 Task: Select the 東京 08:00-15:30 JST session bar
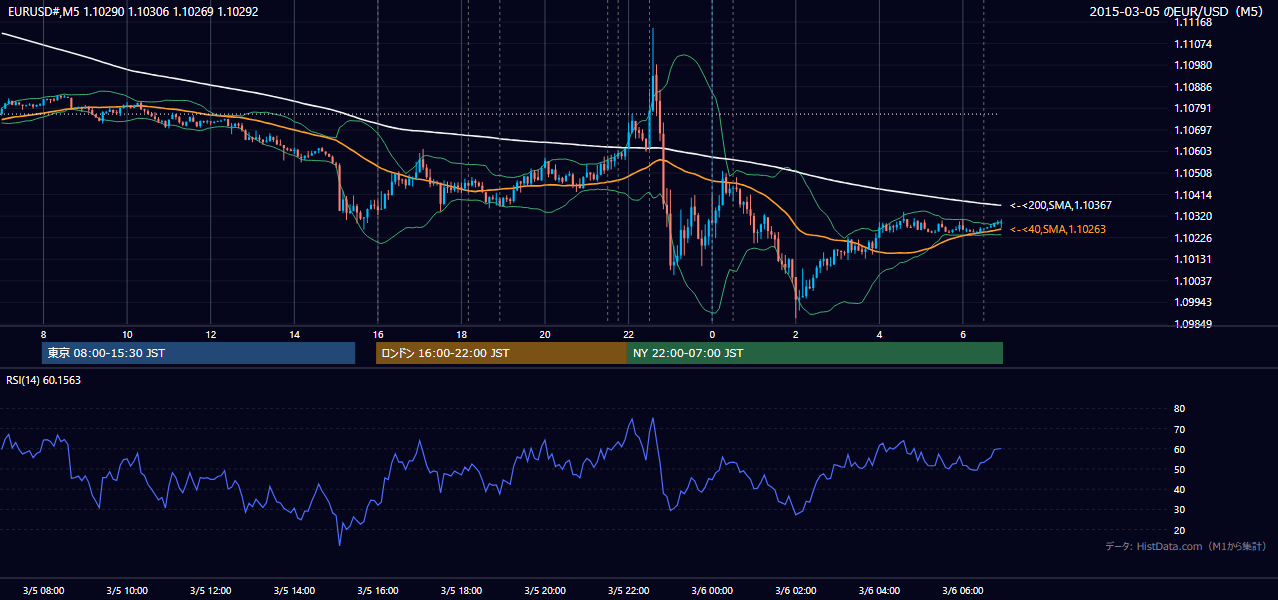coord(199,353)
